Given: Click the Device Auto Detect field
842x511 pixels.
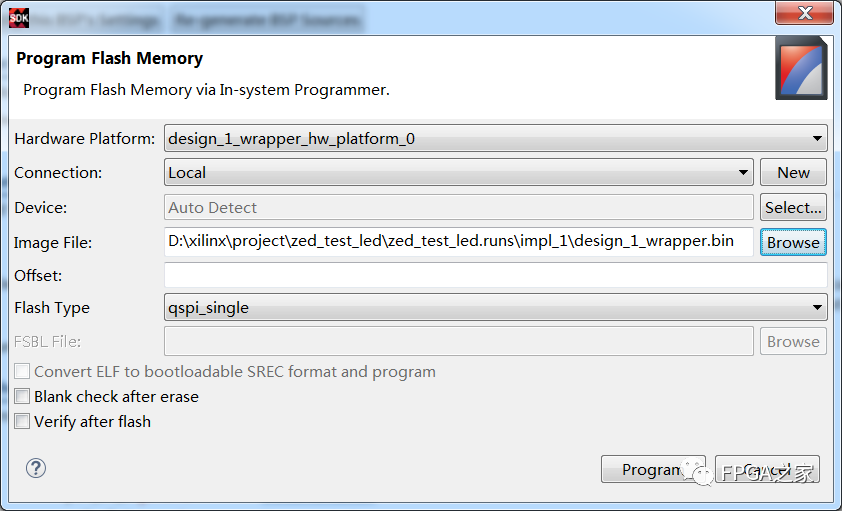Looking at the screenshot, I should point(458,208).
